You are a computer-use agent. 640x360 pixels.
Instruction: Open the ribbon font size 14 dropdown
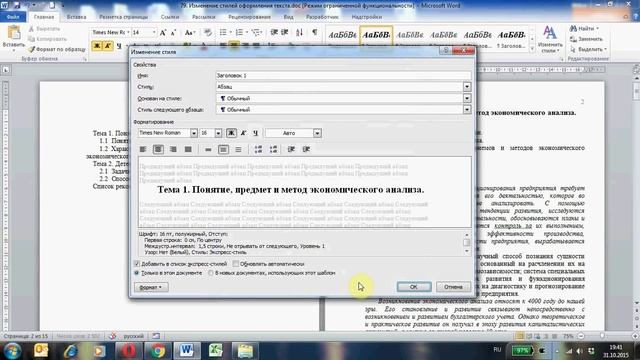point(154,32)
